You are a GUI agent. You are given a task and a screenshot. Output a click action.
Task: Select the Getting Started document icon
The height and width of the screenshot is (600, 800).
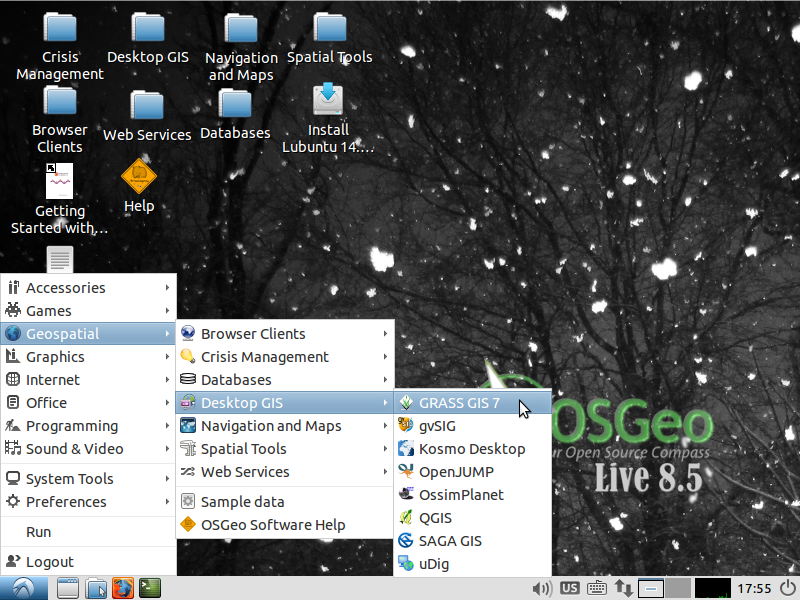click(x=60, y=182)
